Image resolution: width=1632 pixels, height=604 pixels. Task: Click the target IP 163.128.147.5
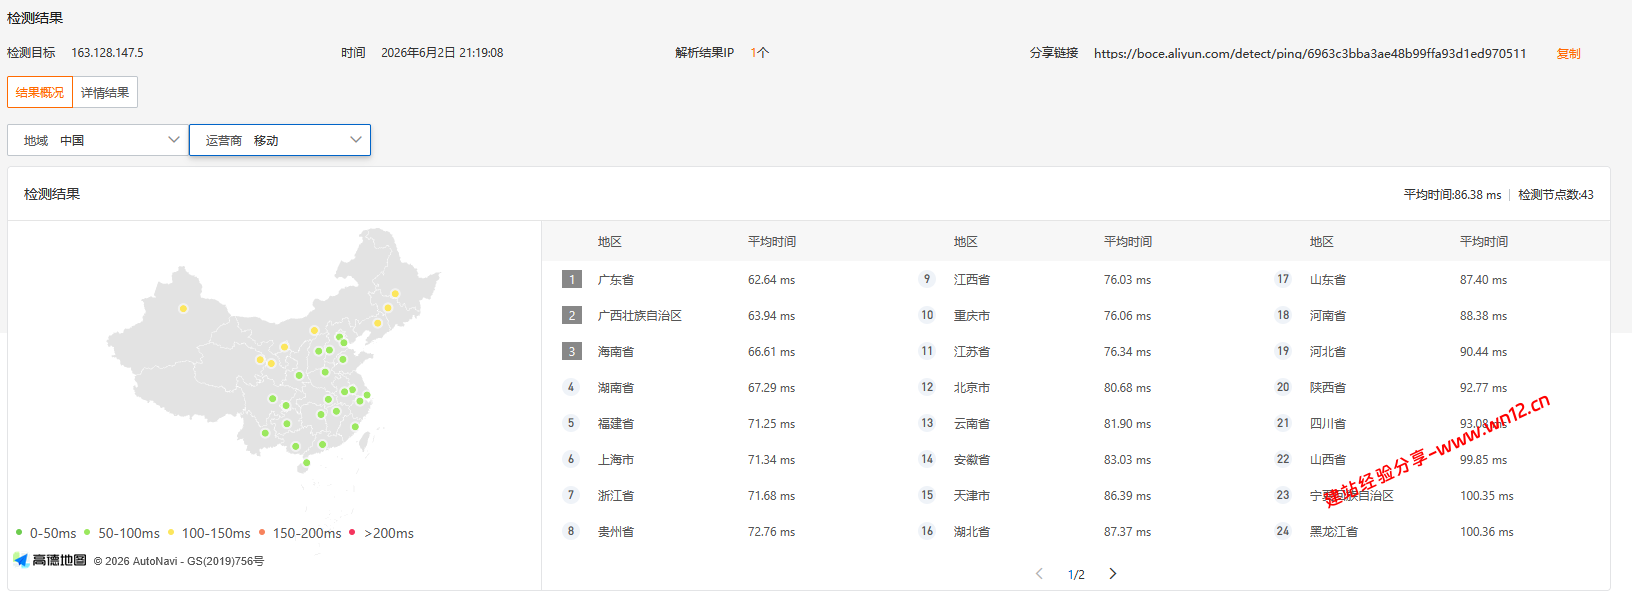pos(107,53)
